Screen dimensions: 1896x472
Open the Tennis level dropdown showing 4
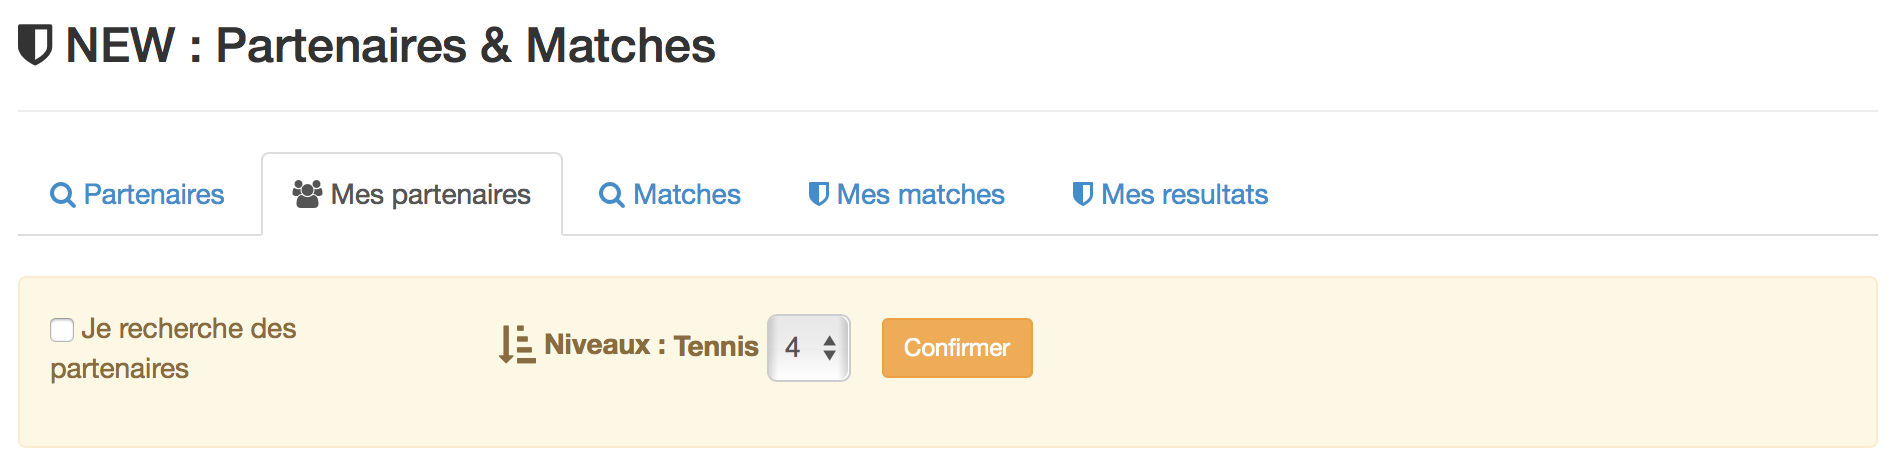[809, 348]
